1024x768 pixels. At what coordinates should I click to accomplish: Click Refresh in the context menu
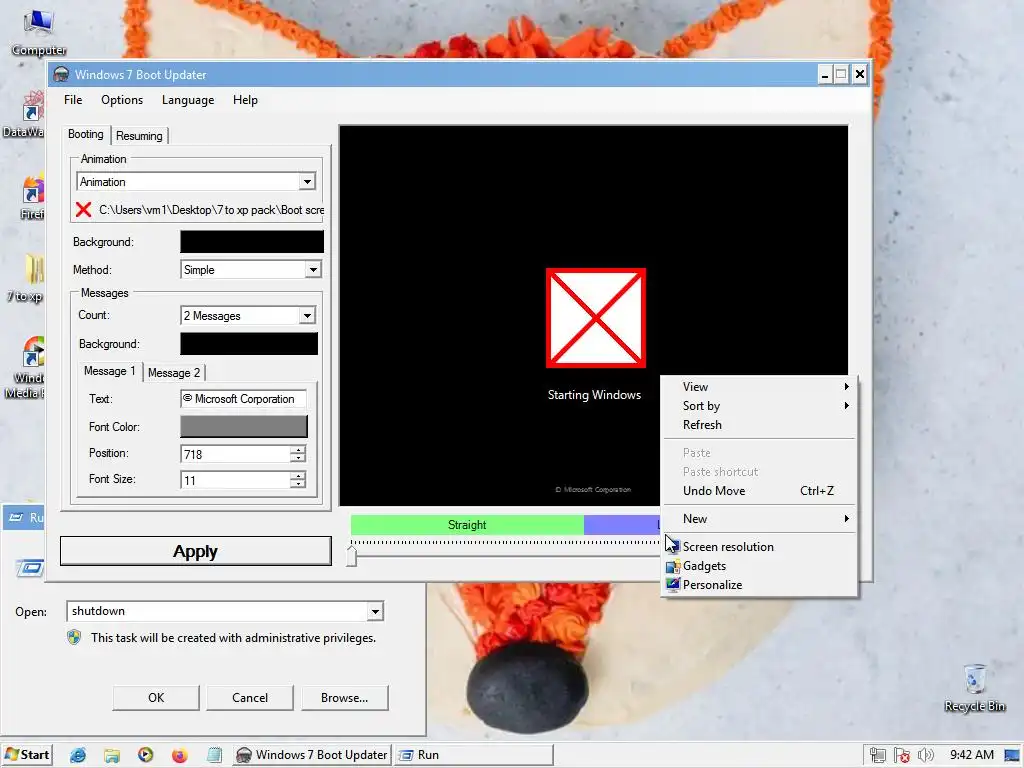[x=759, y=424]
